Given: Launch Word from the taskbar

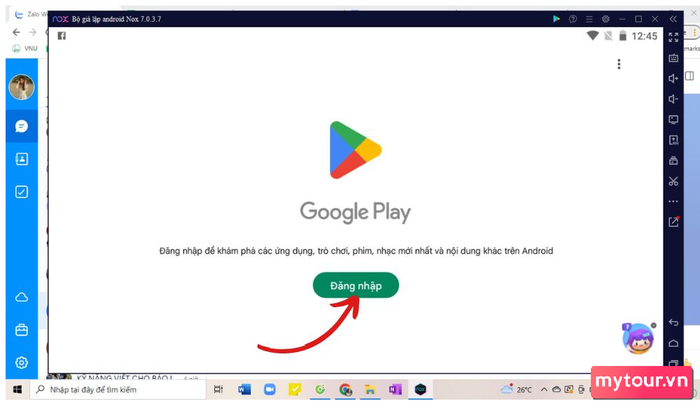Looking at the screenshot, I should click(x=244, y=389).
